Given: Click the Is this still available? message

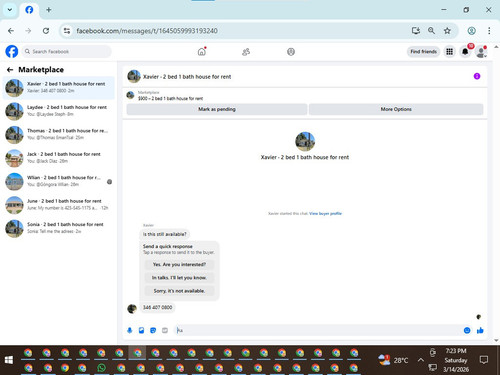Looking at the screenshot, I should pos(165,234).
